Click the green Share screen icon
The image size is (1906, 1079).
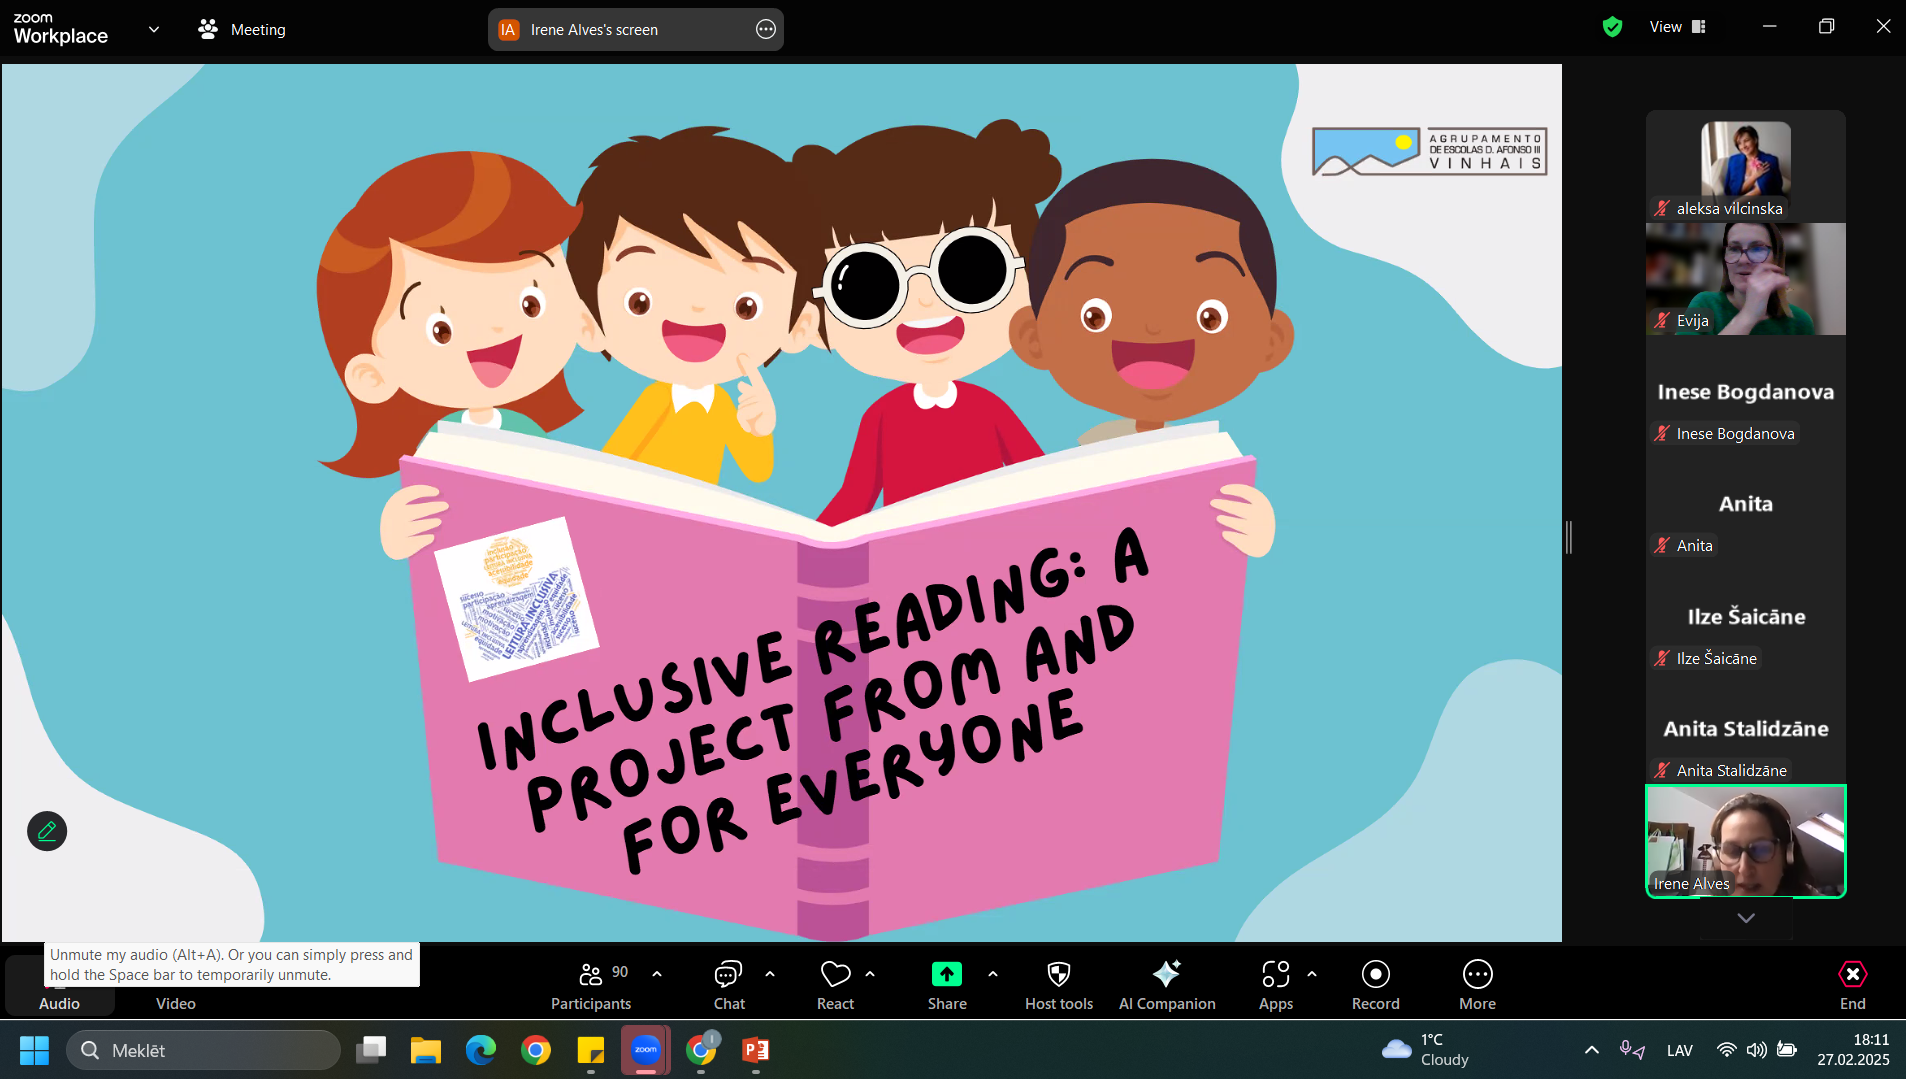tap(946, 974)
